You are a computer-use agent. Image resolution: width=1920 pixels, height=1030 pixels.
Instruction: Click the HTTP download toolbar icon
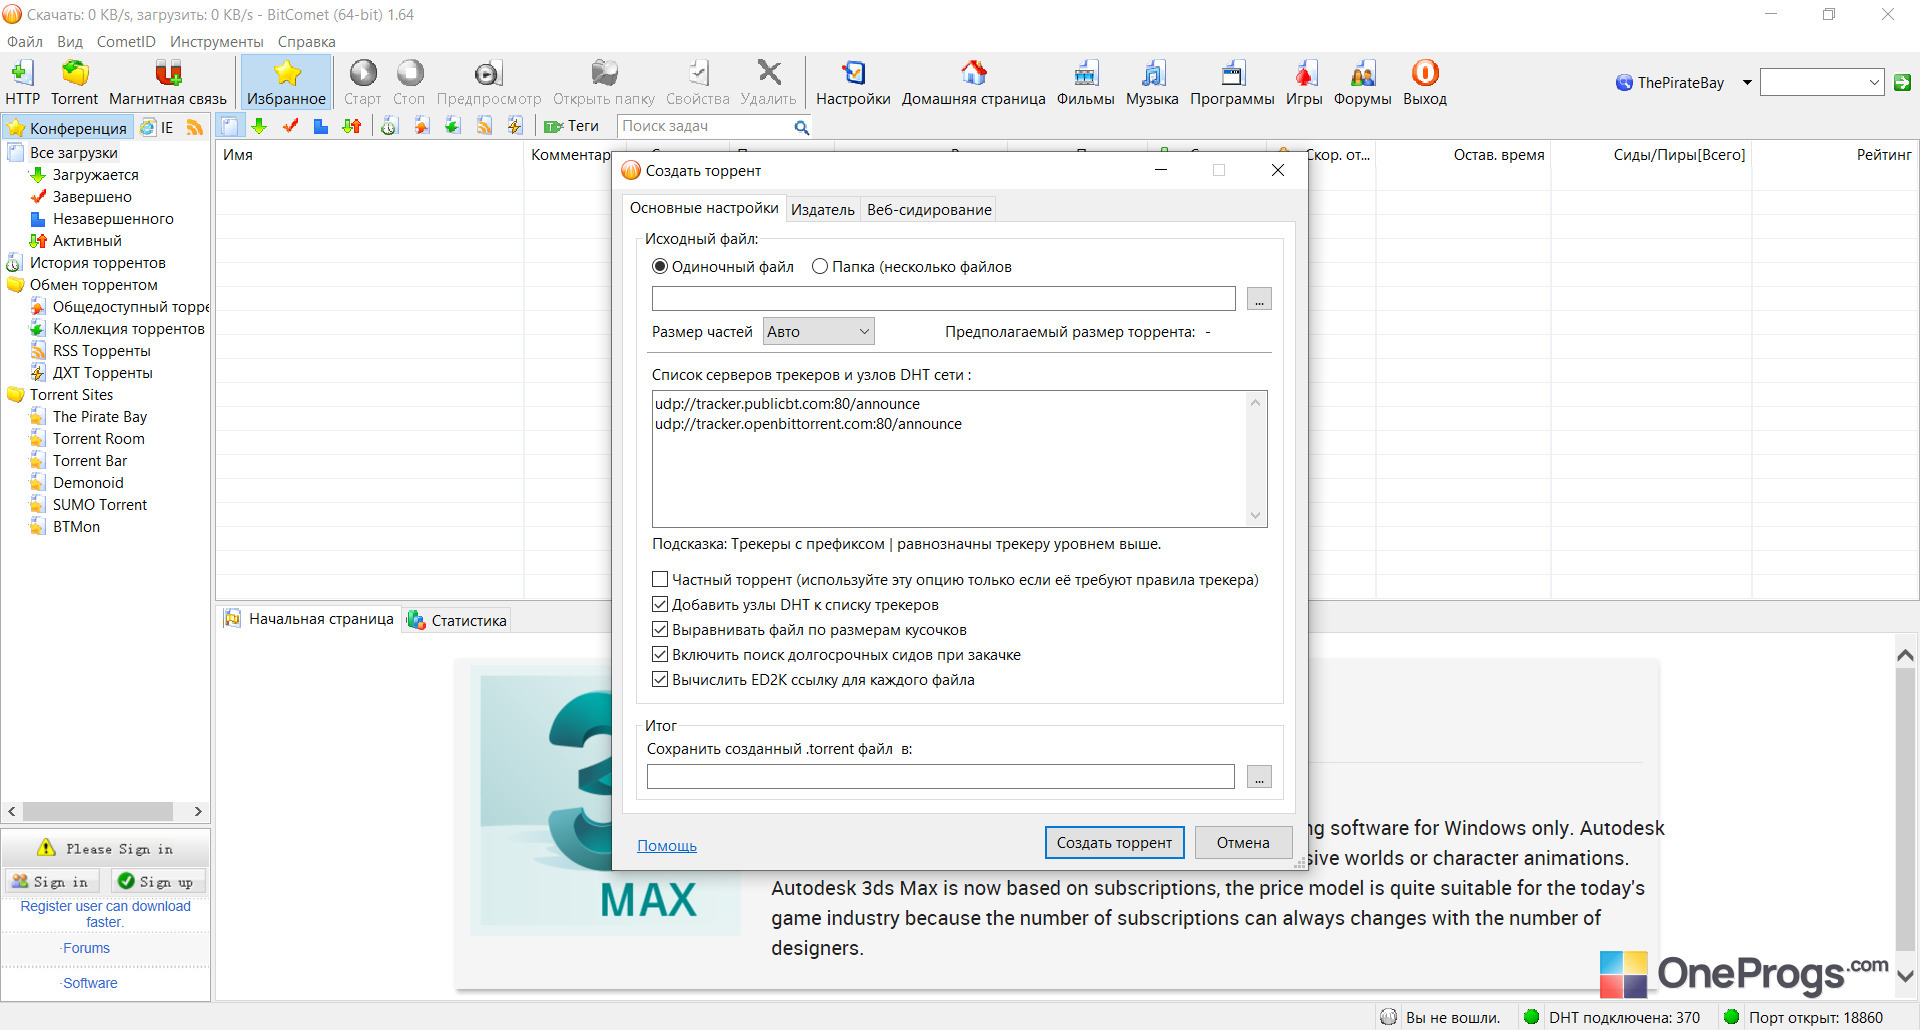(22, 82)
